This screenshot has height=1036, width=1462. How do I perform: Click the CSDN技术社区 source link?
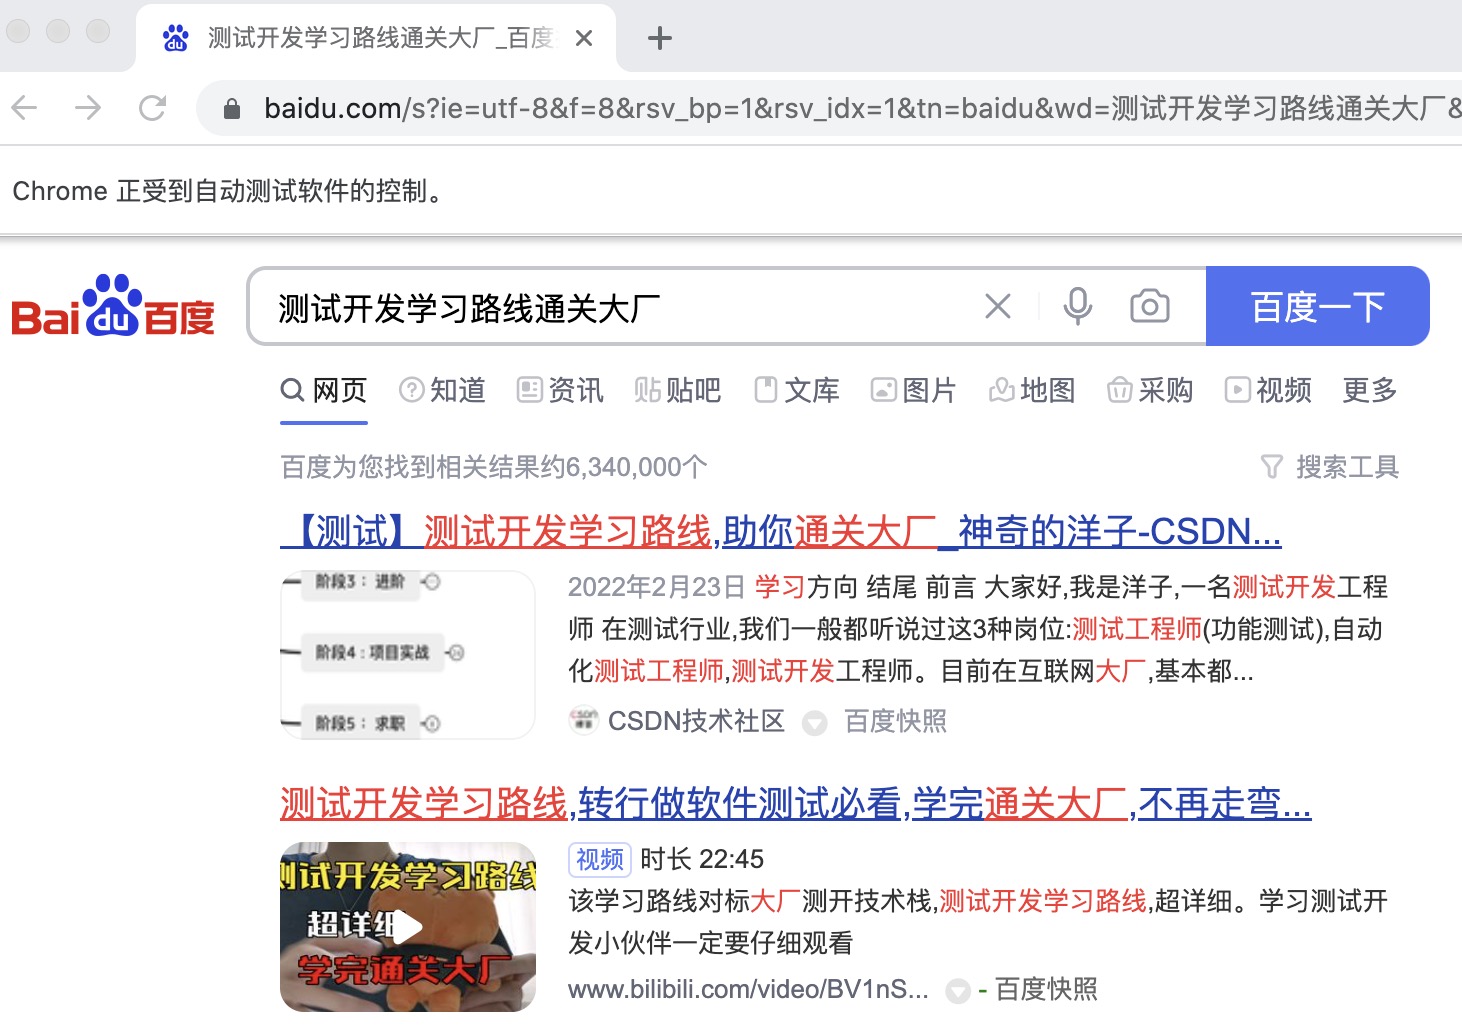(x=696, y=721)
